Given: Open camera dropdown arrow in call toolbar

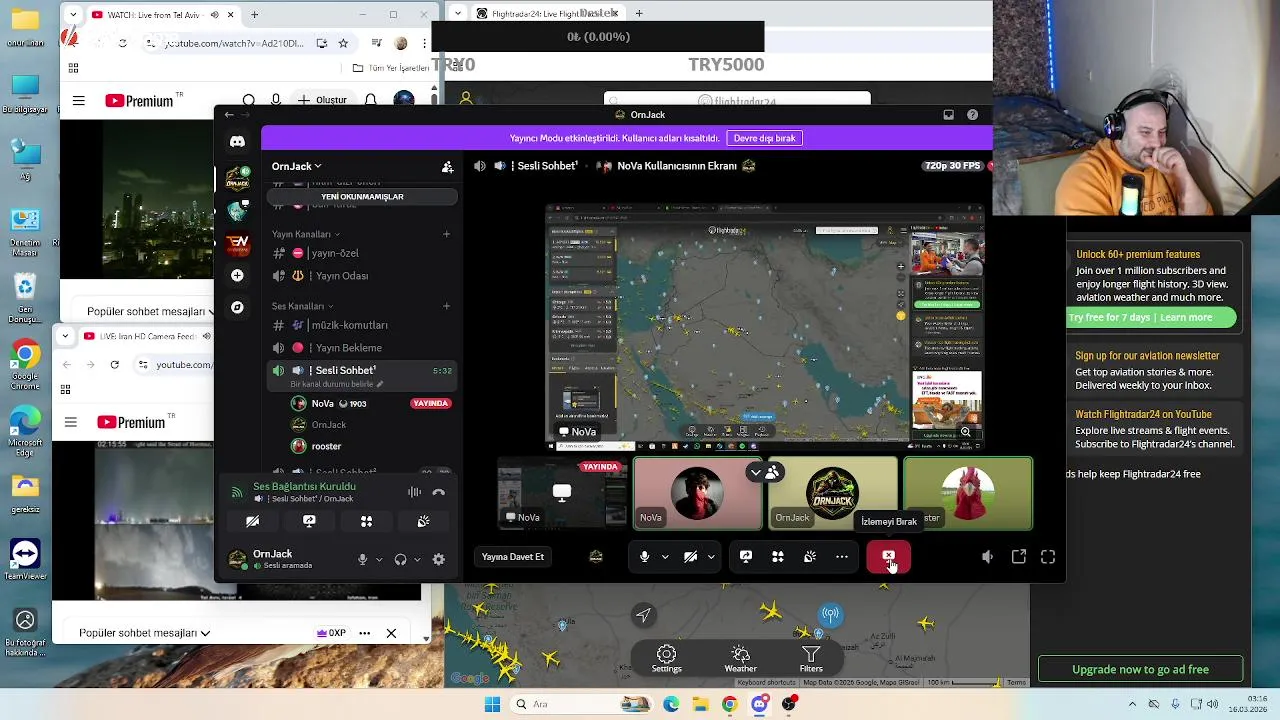Looking at the screenshot, I should point(711,557).
